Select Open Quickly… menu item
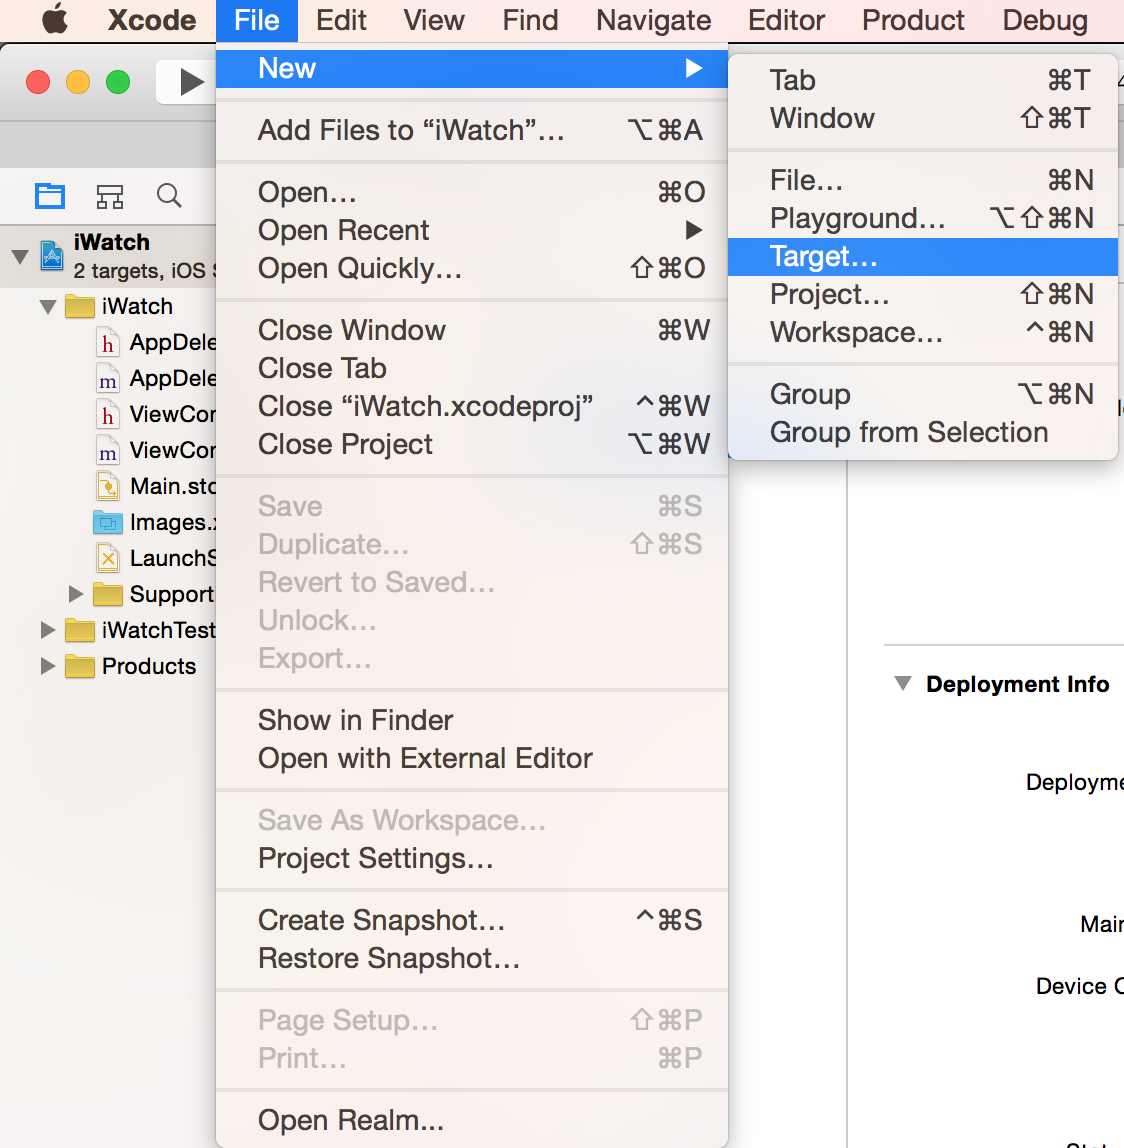Screen dimensions: 1124x1148 click(x=472, y=269)
